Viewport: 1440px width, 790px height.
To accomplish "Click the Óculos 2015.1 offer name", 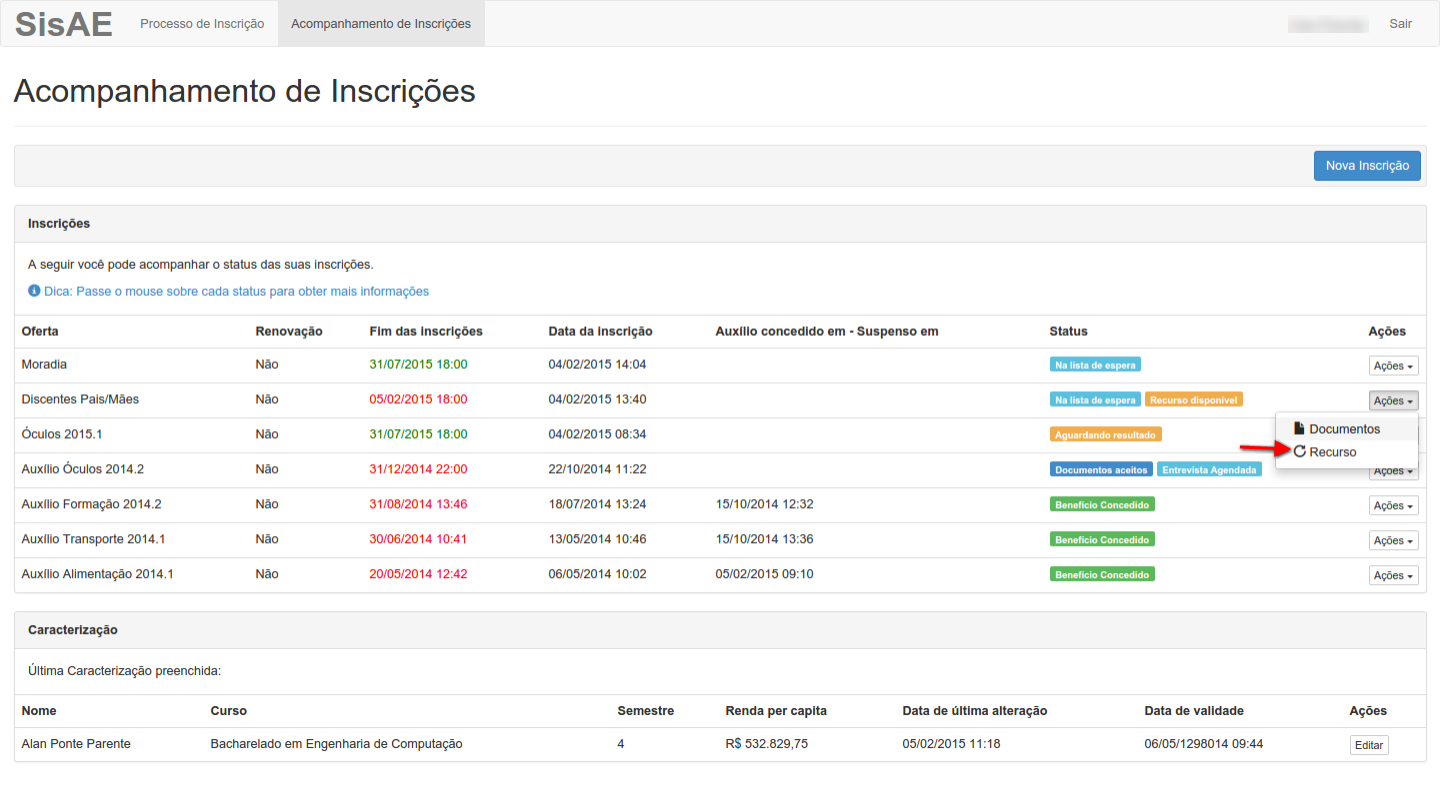I will 62,434.
